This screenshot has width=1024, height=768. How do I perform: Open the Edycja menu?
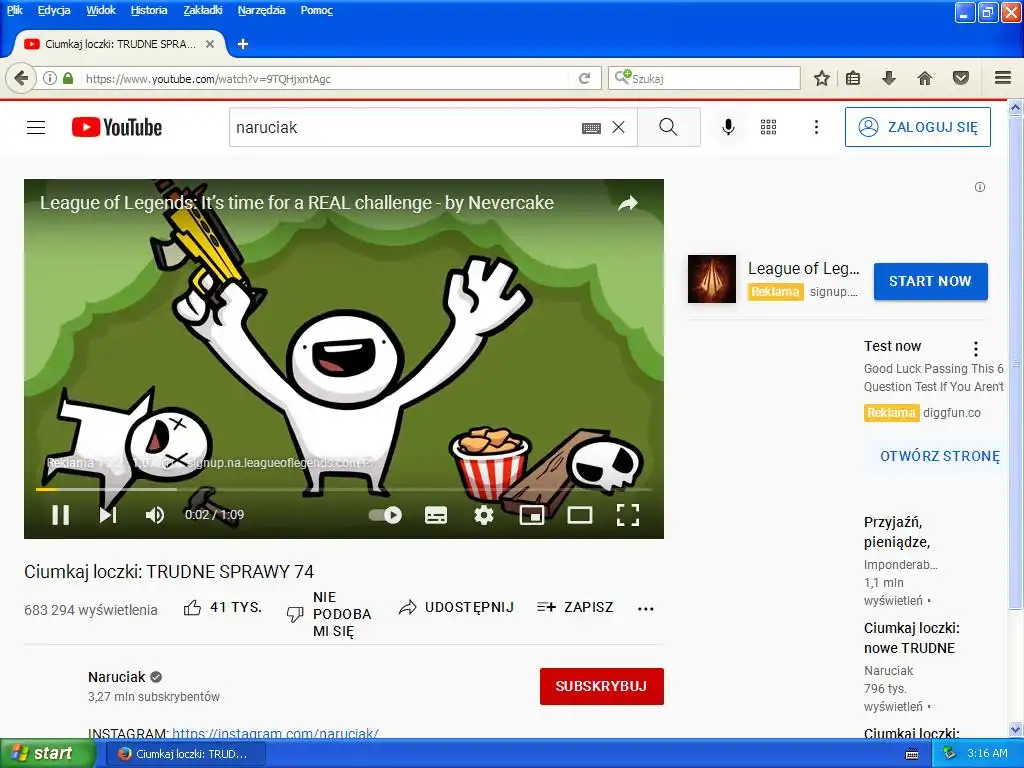tap(54, 10)
